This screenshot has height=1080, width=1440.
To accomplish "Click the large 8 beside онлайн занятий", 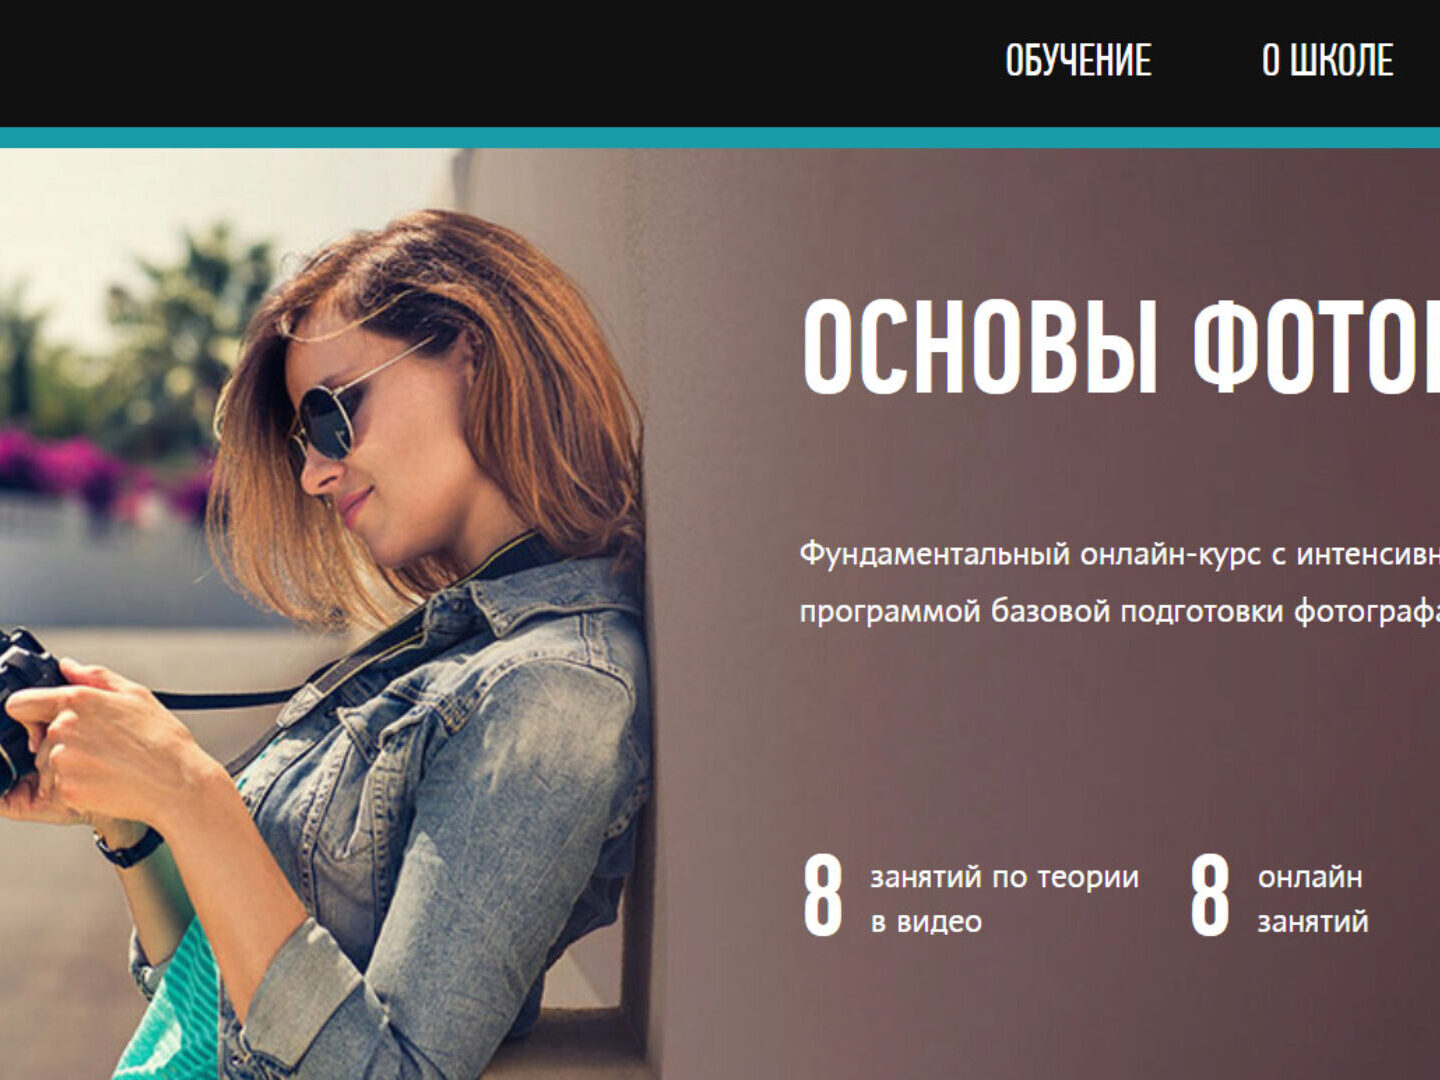I will [x=1209, y=896].
